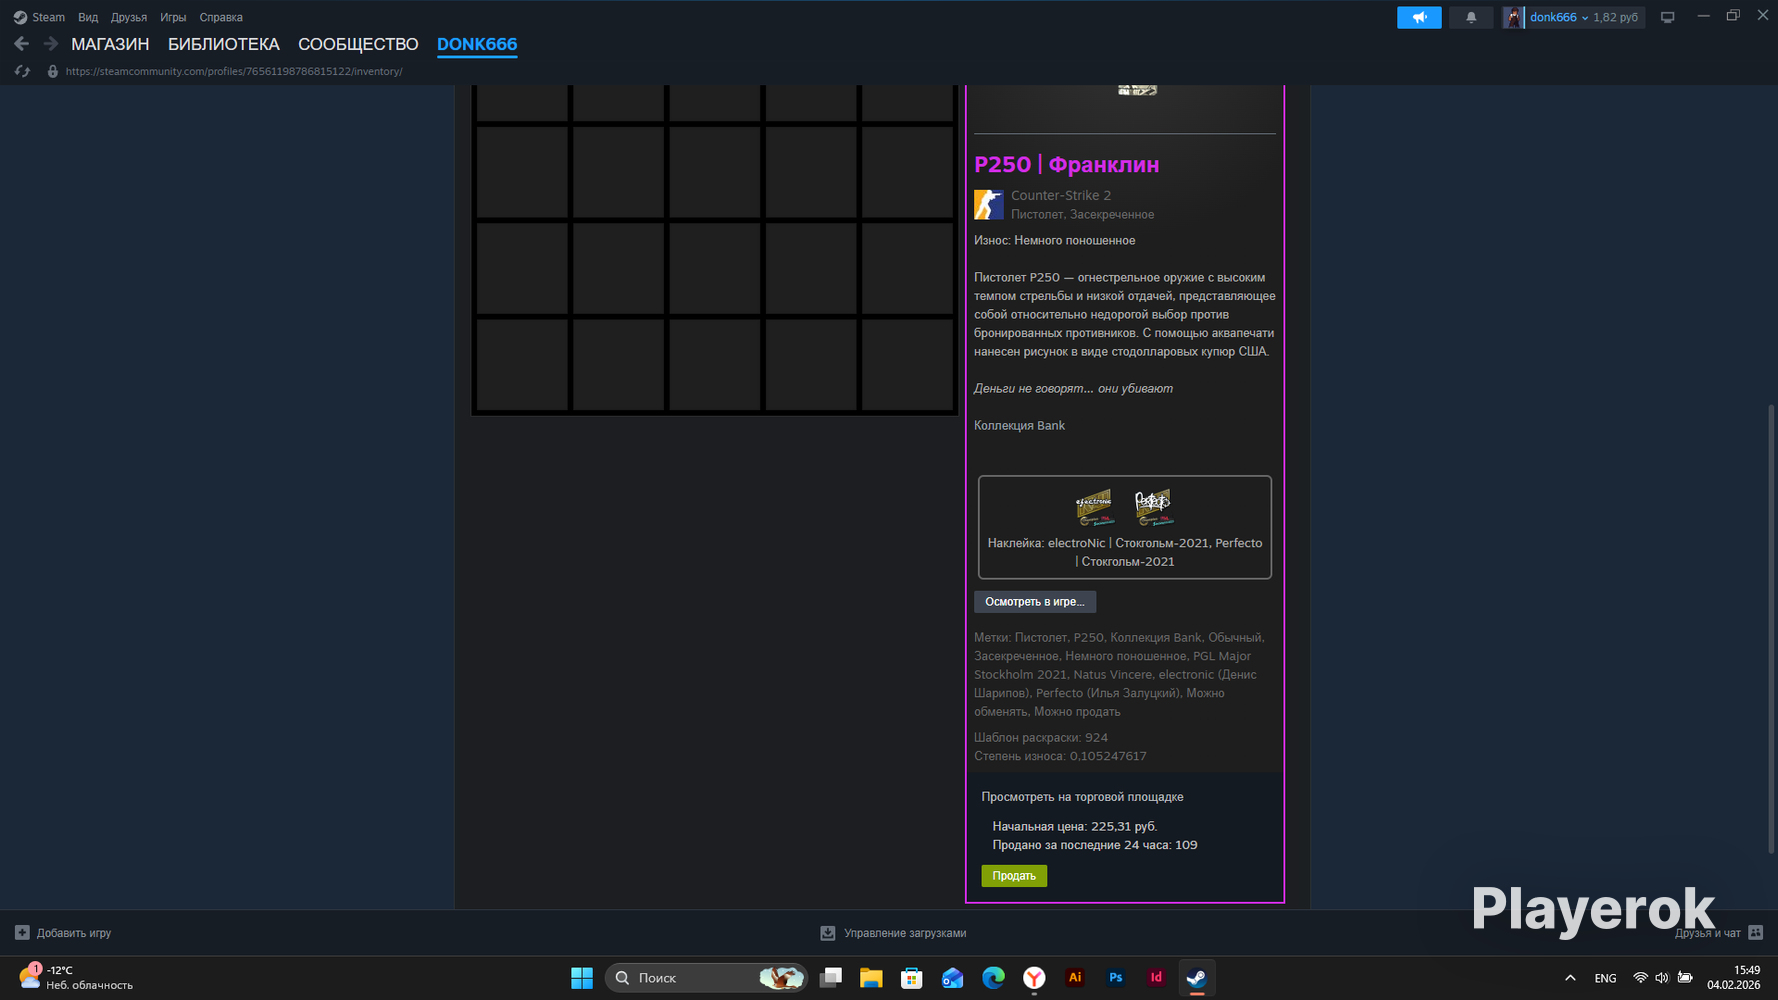Screen dimensions: 1778x1000
Task: Open the weather widget on the taskbar
Action: click(75, 978)
